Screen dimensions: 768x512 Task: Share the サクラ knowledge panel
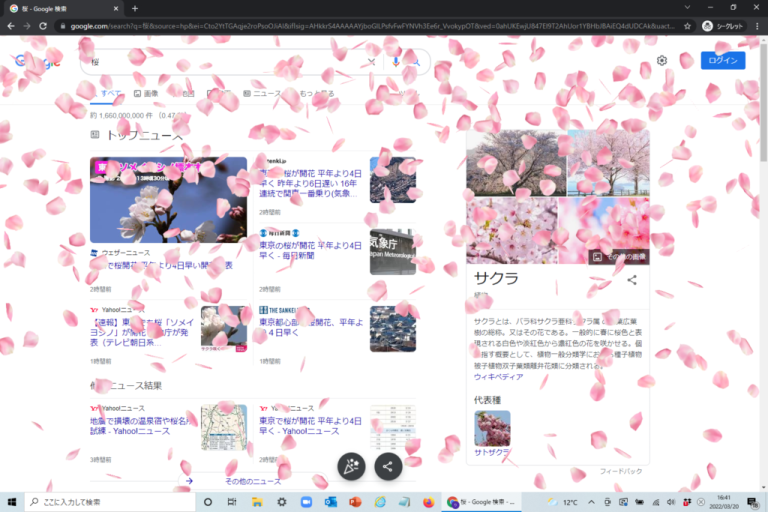632,280
